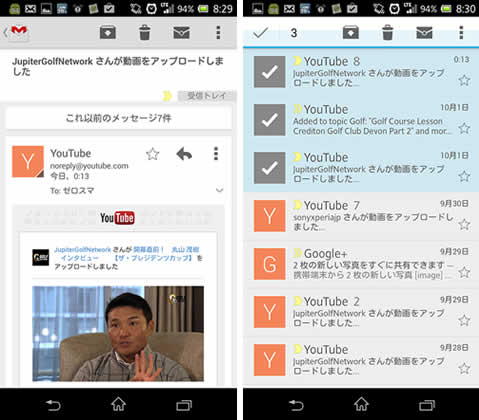Tap the home navigation button on left phone
The image size is (479, 420).
pyautogui.click(x=118, y=404)
